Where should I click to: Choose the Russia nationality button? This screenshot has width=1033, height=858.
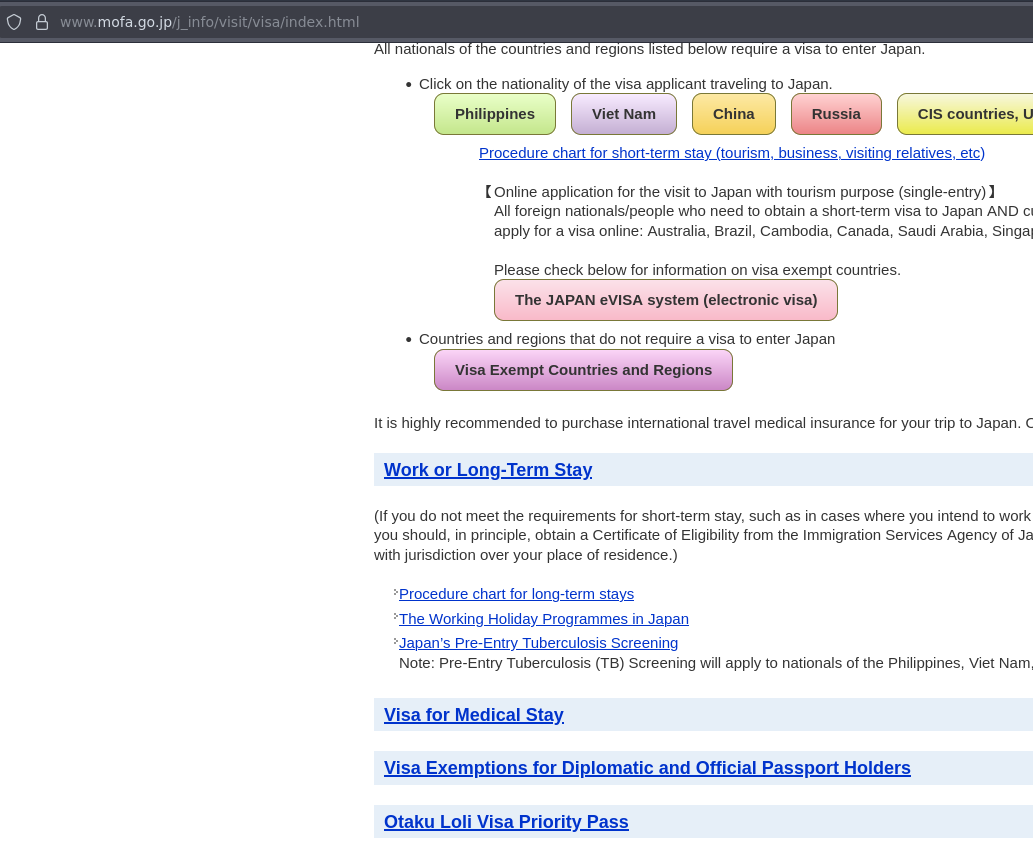pyautogui.click(x=836, y=114)
